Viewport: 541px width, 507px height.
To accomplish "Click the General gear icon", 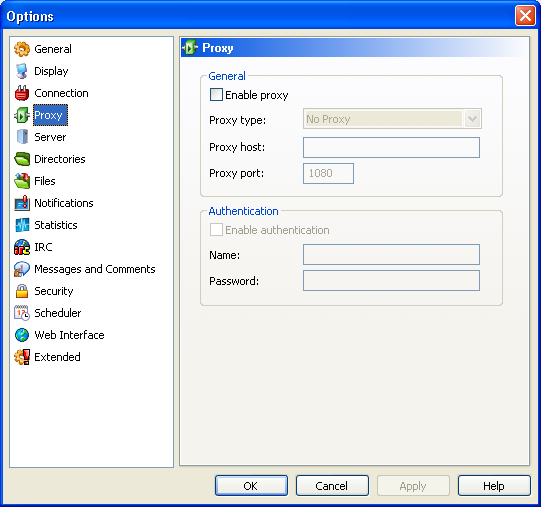I will pos(22,49).
